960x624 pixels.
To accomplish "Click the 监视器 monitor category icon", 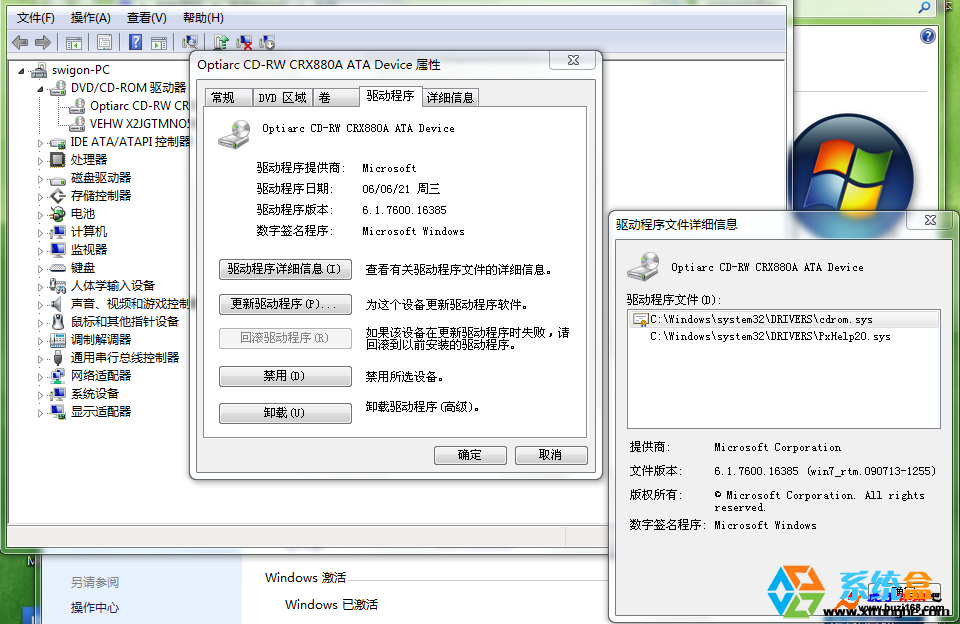I will (58, 250).
